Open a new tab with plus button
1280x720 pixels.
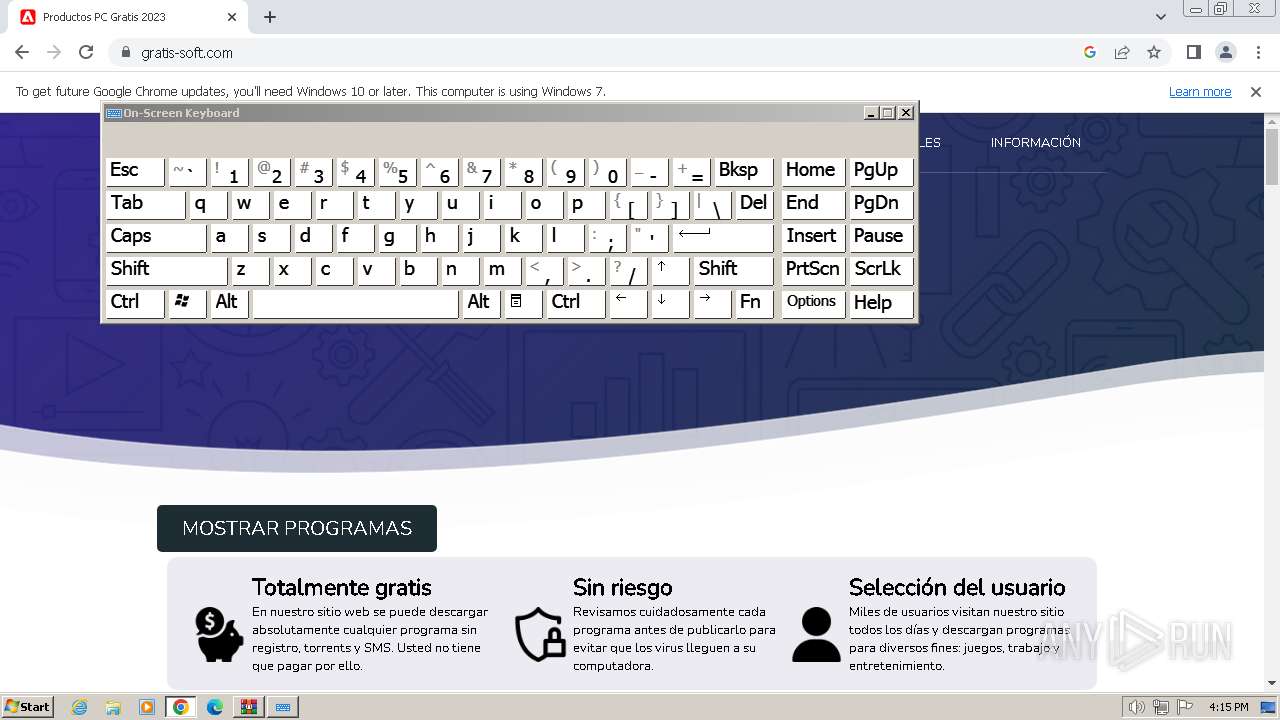click(270, 17)
